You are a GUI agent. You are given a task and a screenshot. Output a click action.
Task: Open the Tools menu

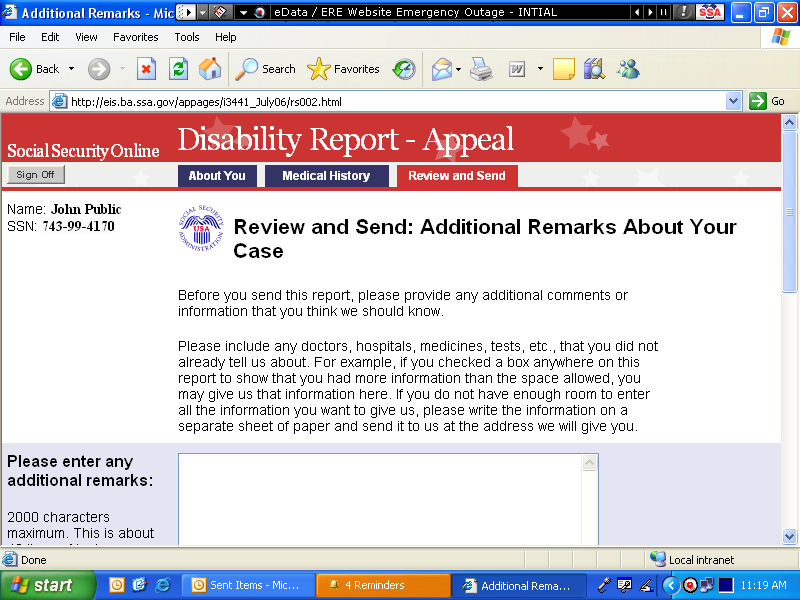[x=187, y=37]
